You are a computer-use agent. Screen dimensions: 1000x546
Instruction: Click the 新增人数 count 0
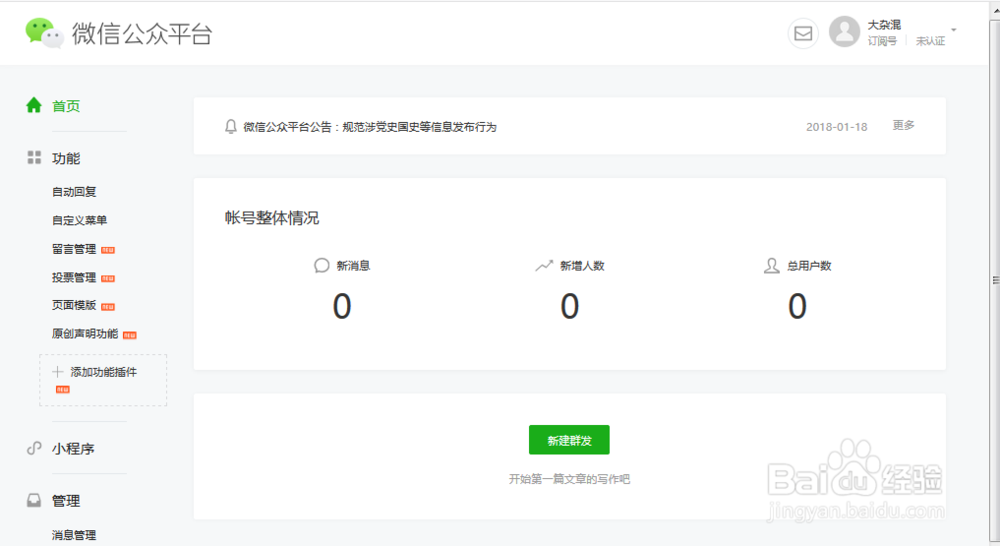[570, 306]
